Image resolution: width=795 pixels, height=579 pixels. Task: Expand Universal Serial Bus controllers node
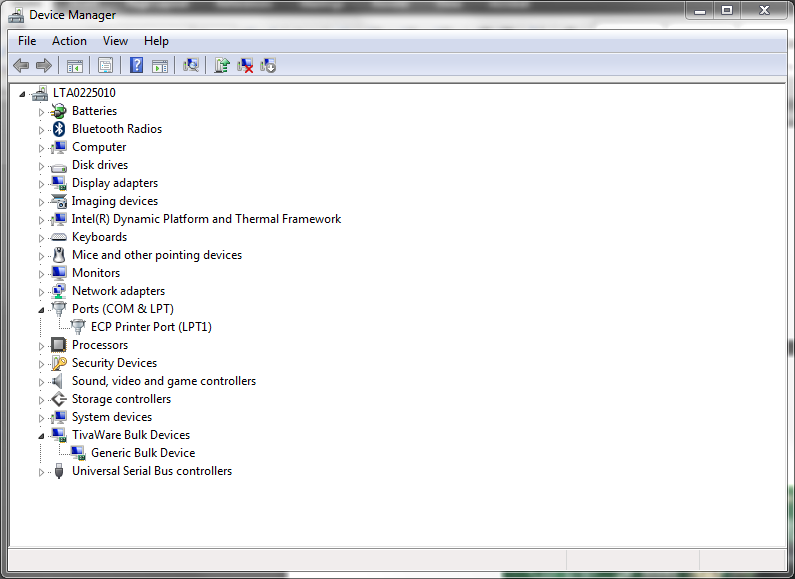(x=41, y=473)
